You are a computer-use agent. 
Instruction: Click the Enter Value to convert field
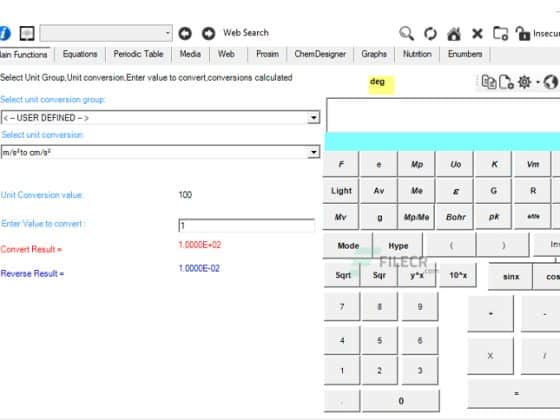247,226
